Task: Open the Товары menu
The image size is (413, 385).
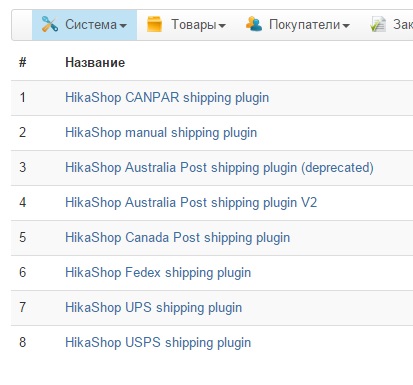Action: (x=186, y=25)
